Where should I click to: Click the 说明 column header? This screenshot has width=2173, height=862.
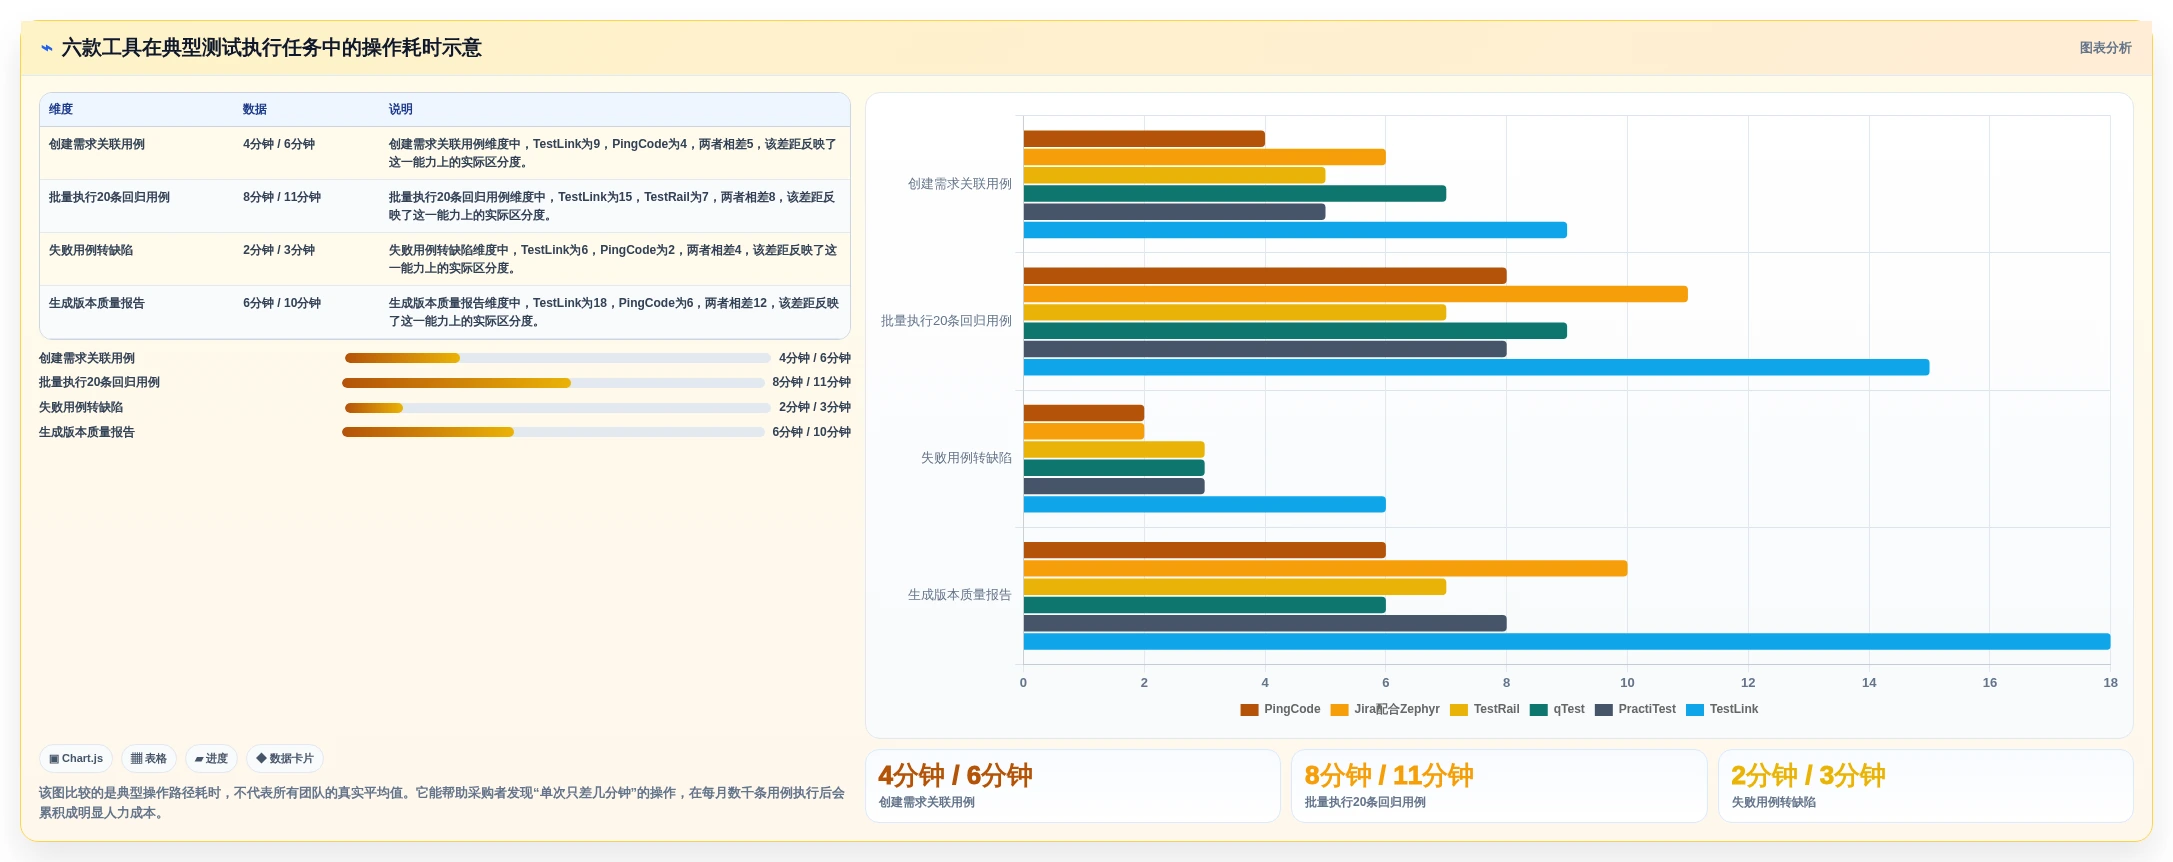coord(401,110)
